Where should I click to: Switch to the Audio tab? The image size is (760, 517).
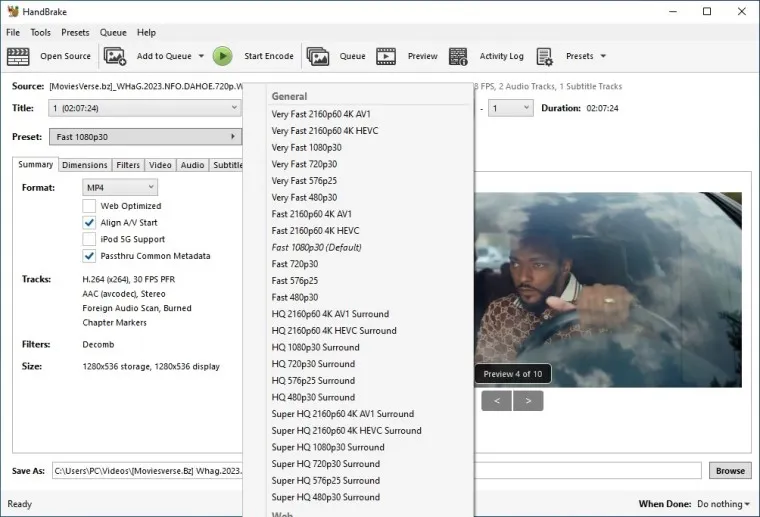[192, 165]
